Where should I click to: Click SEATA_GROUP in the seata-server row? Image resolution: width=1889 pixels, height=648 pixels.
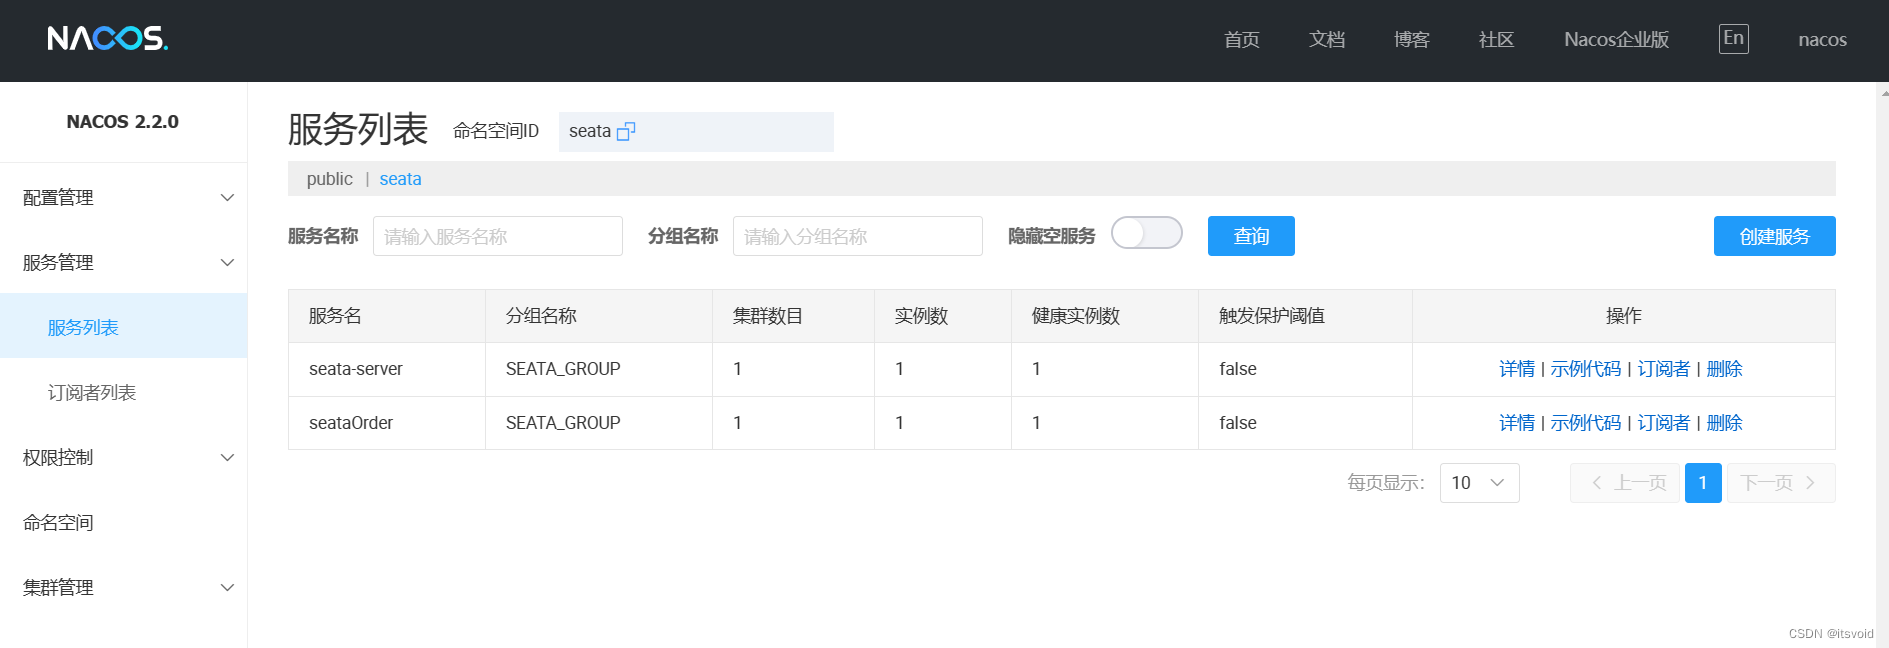[563, 369]
